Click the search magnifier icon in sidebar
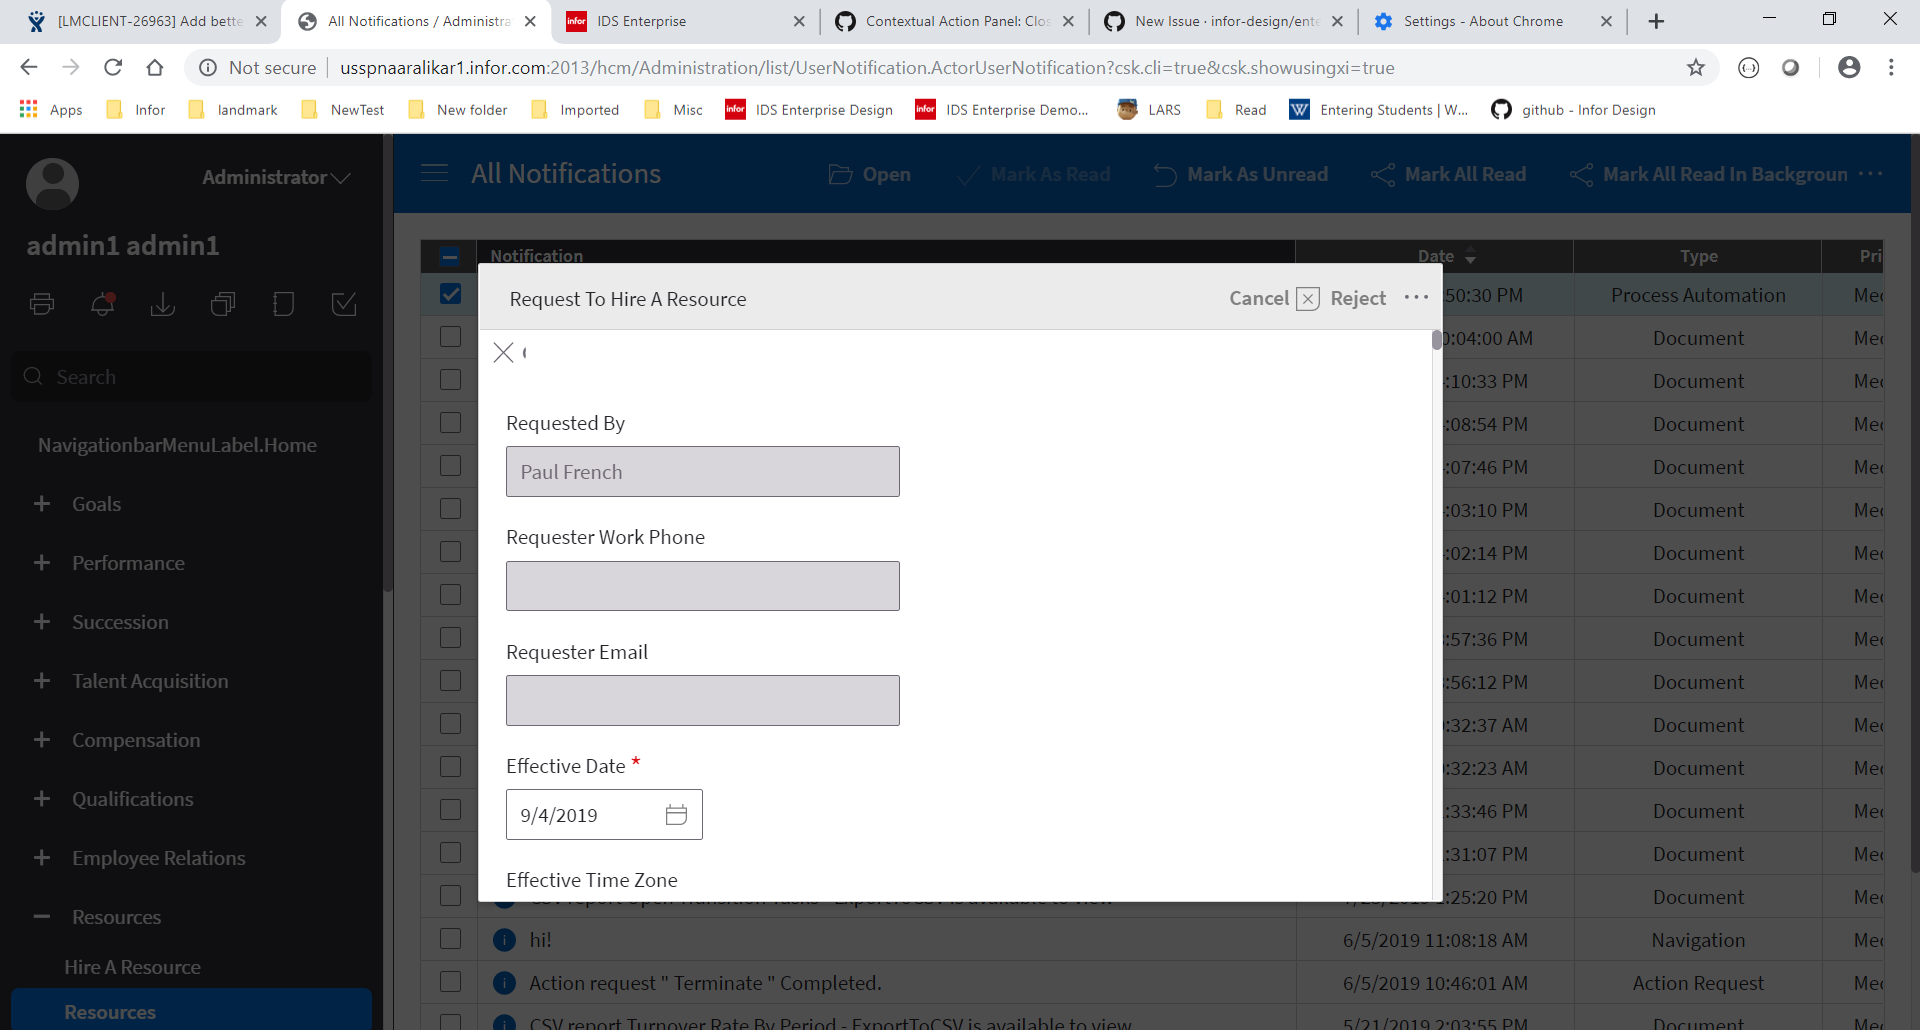The image size is (1920, 1030). [33, 376]
